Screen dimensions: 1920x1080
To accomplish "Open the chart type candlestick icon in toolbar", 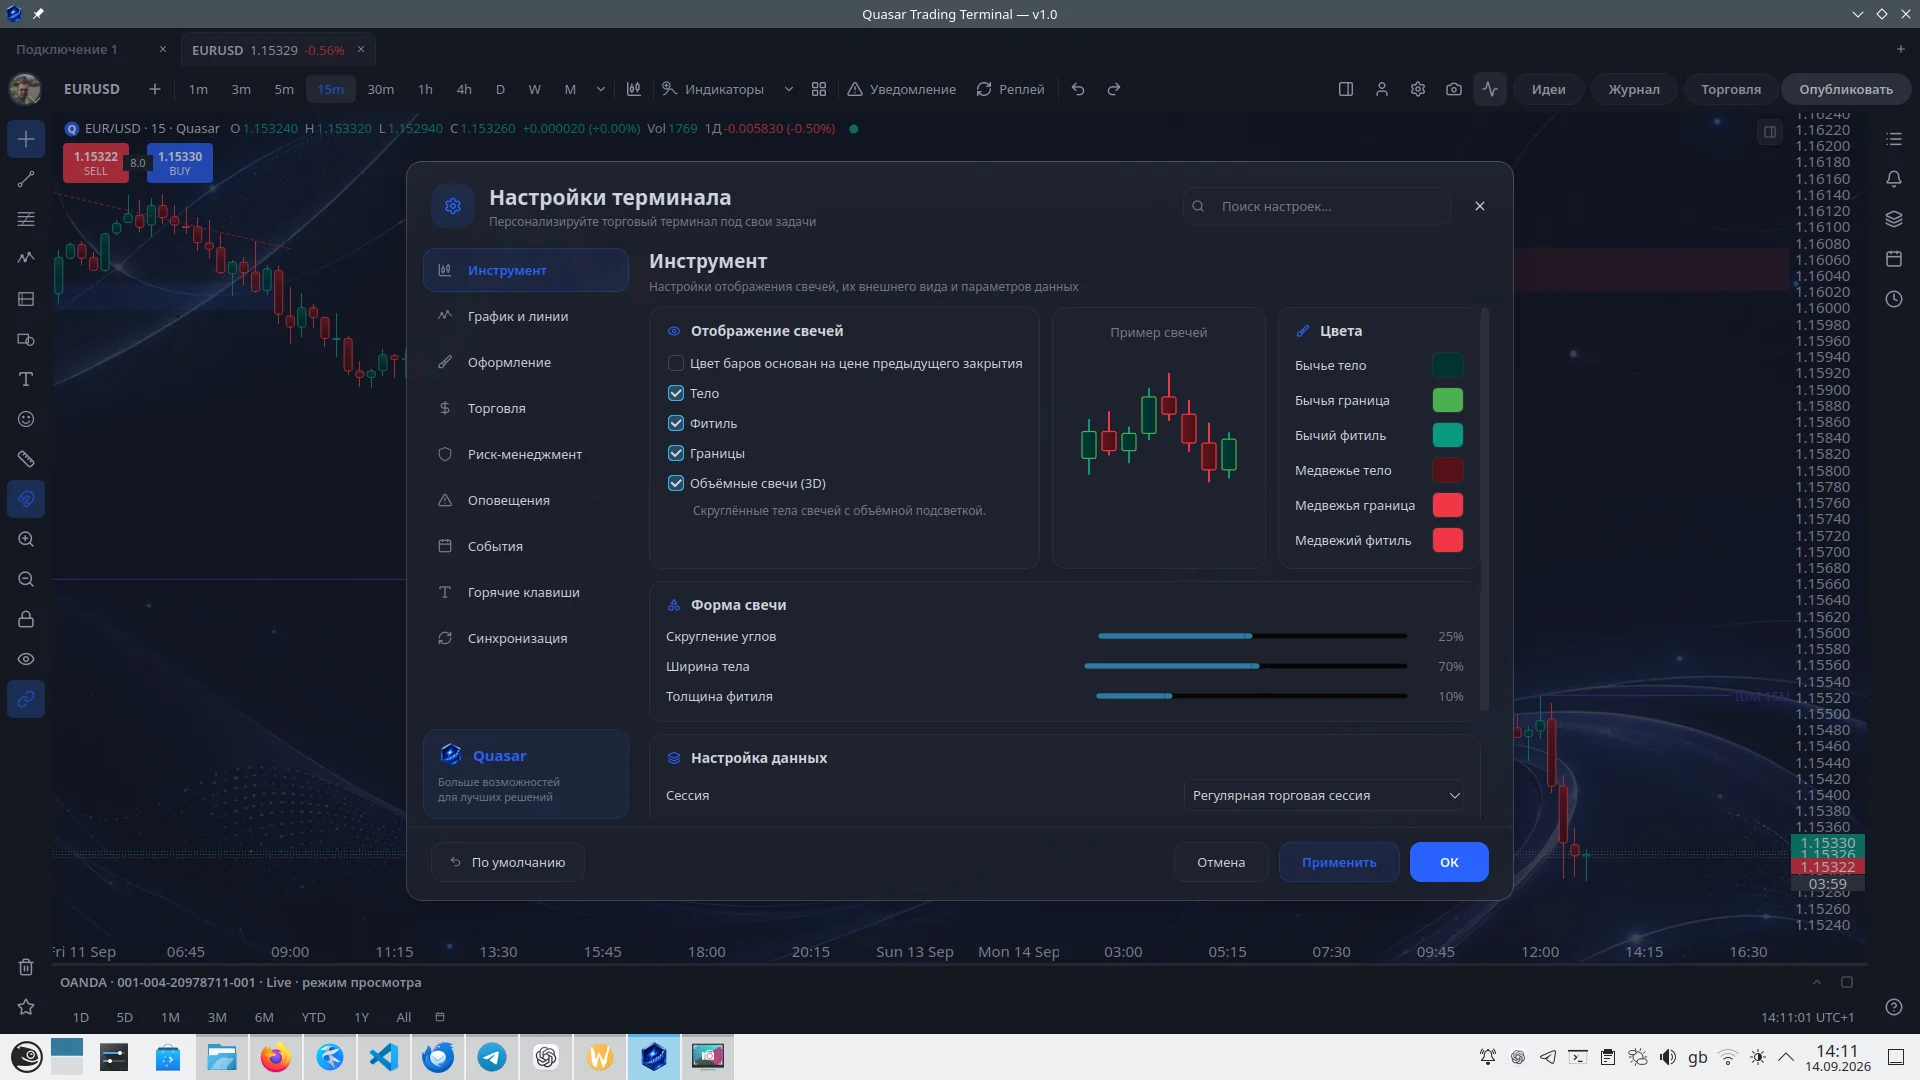I will [633, 89].
